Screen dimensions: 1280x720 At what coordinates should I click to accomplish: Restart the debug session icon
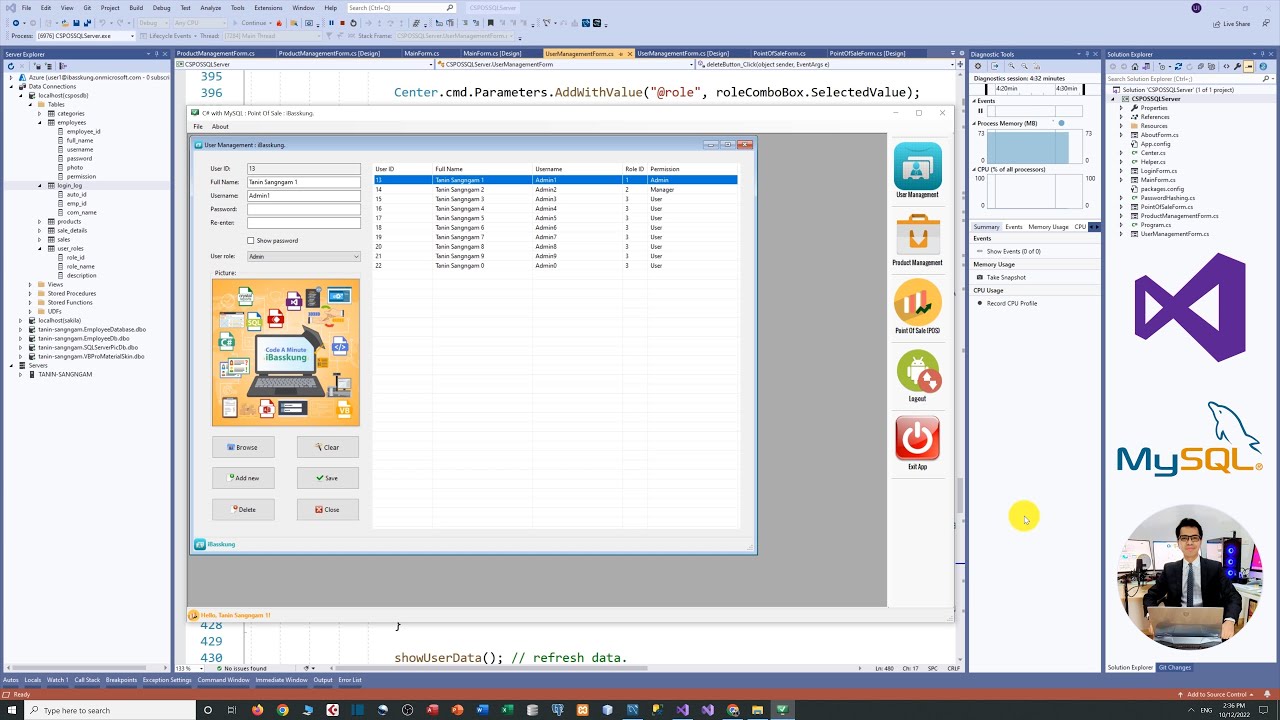click(x=353, y=23)
